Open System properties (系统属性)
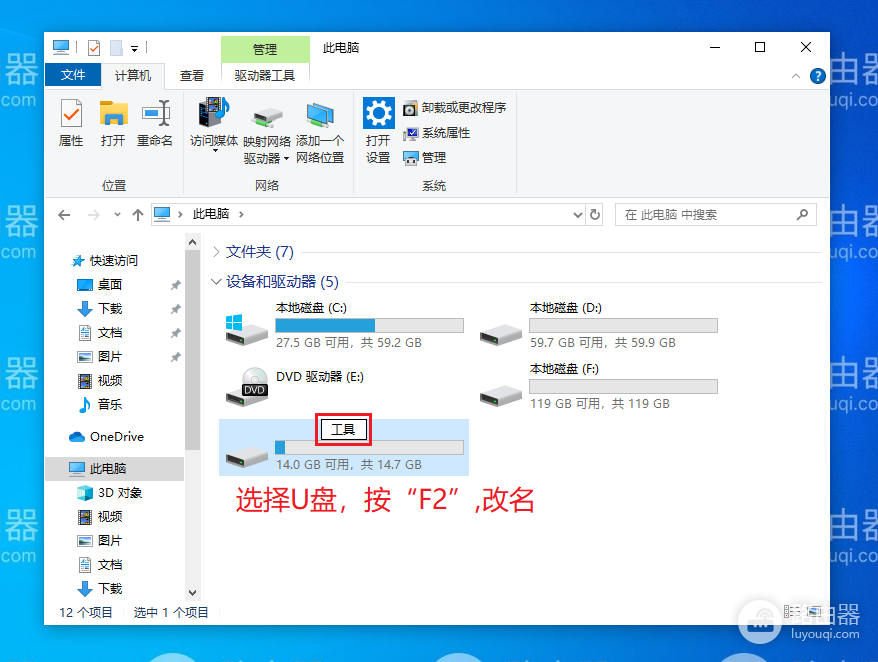 coord(436,133)
